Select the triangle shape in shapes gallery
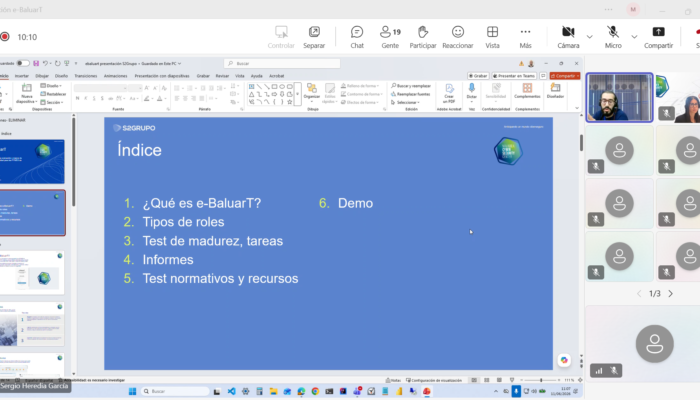 point(252,94)
